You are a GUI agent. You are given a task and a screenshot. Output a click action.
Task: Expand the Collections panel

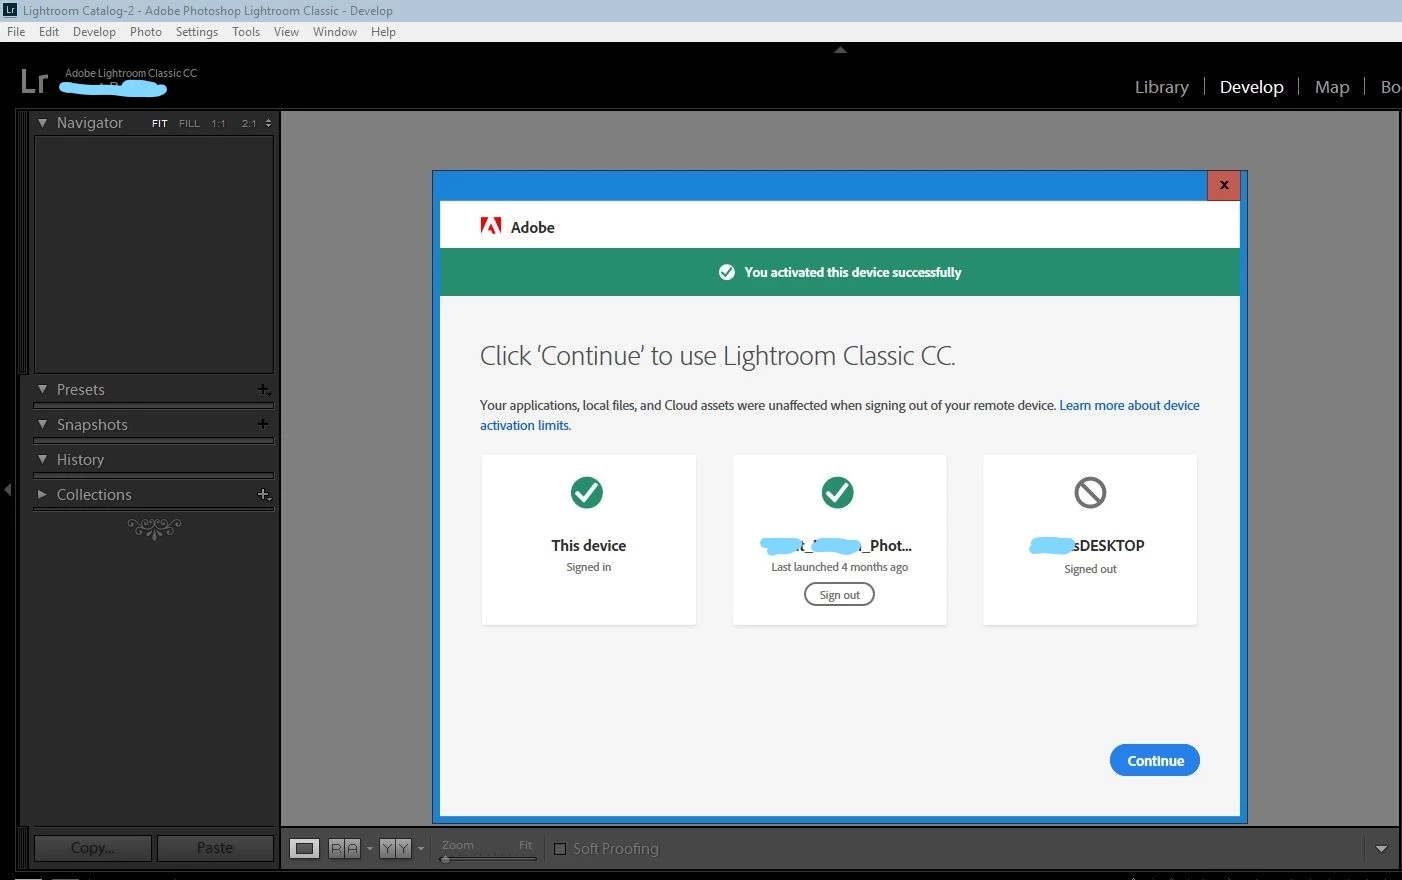[x=42, y=494]
